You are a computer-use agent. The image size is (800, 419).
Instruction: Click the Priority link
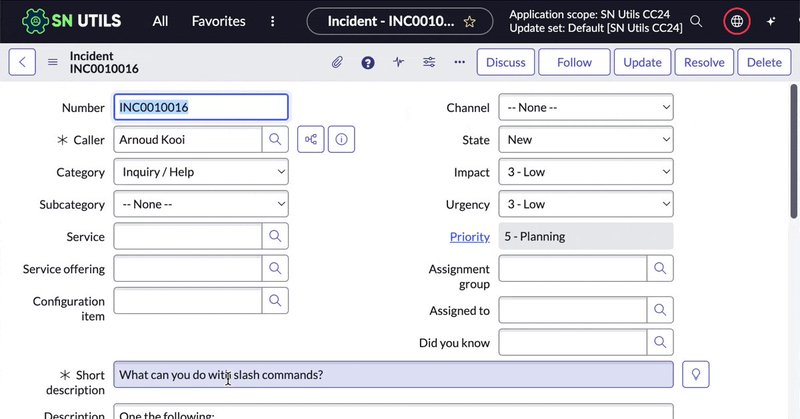(x=469, y=237)
